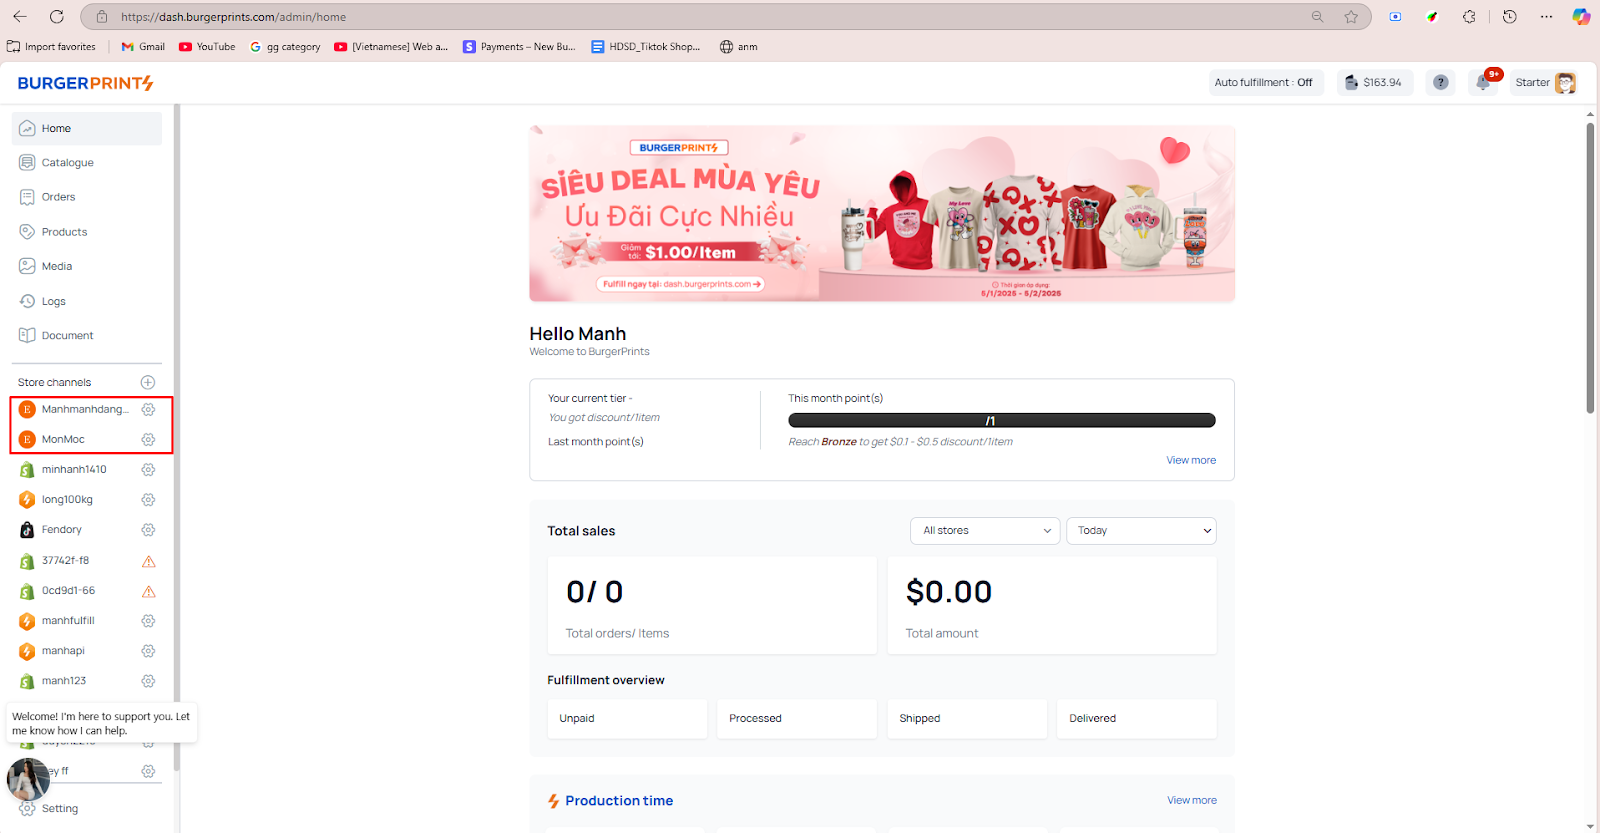
Task: Open settings gear for minhanh1410 store
Action: point(148,469)
